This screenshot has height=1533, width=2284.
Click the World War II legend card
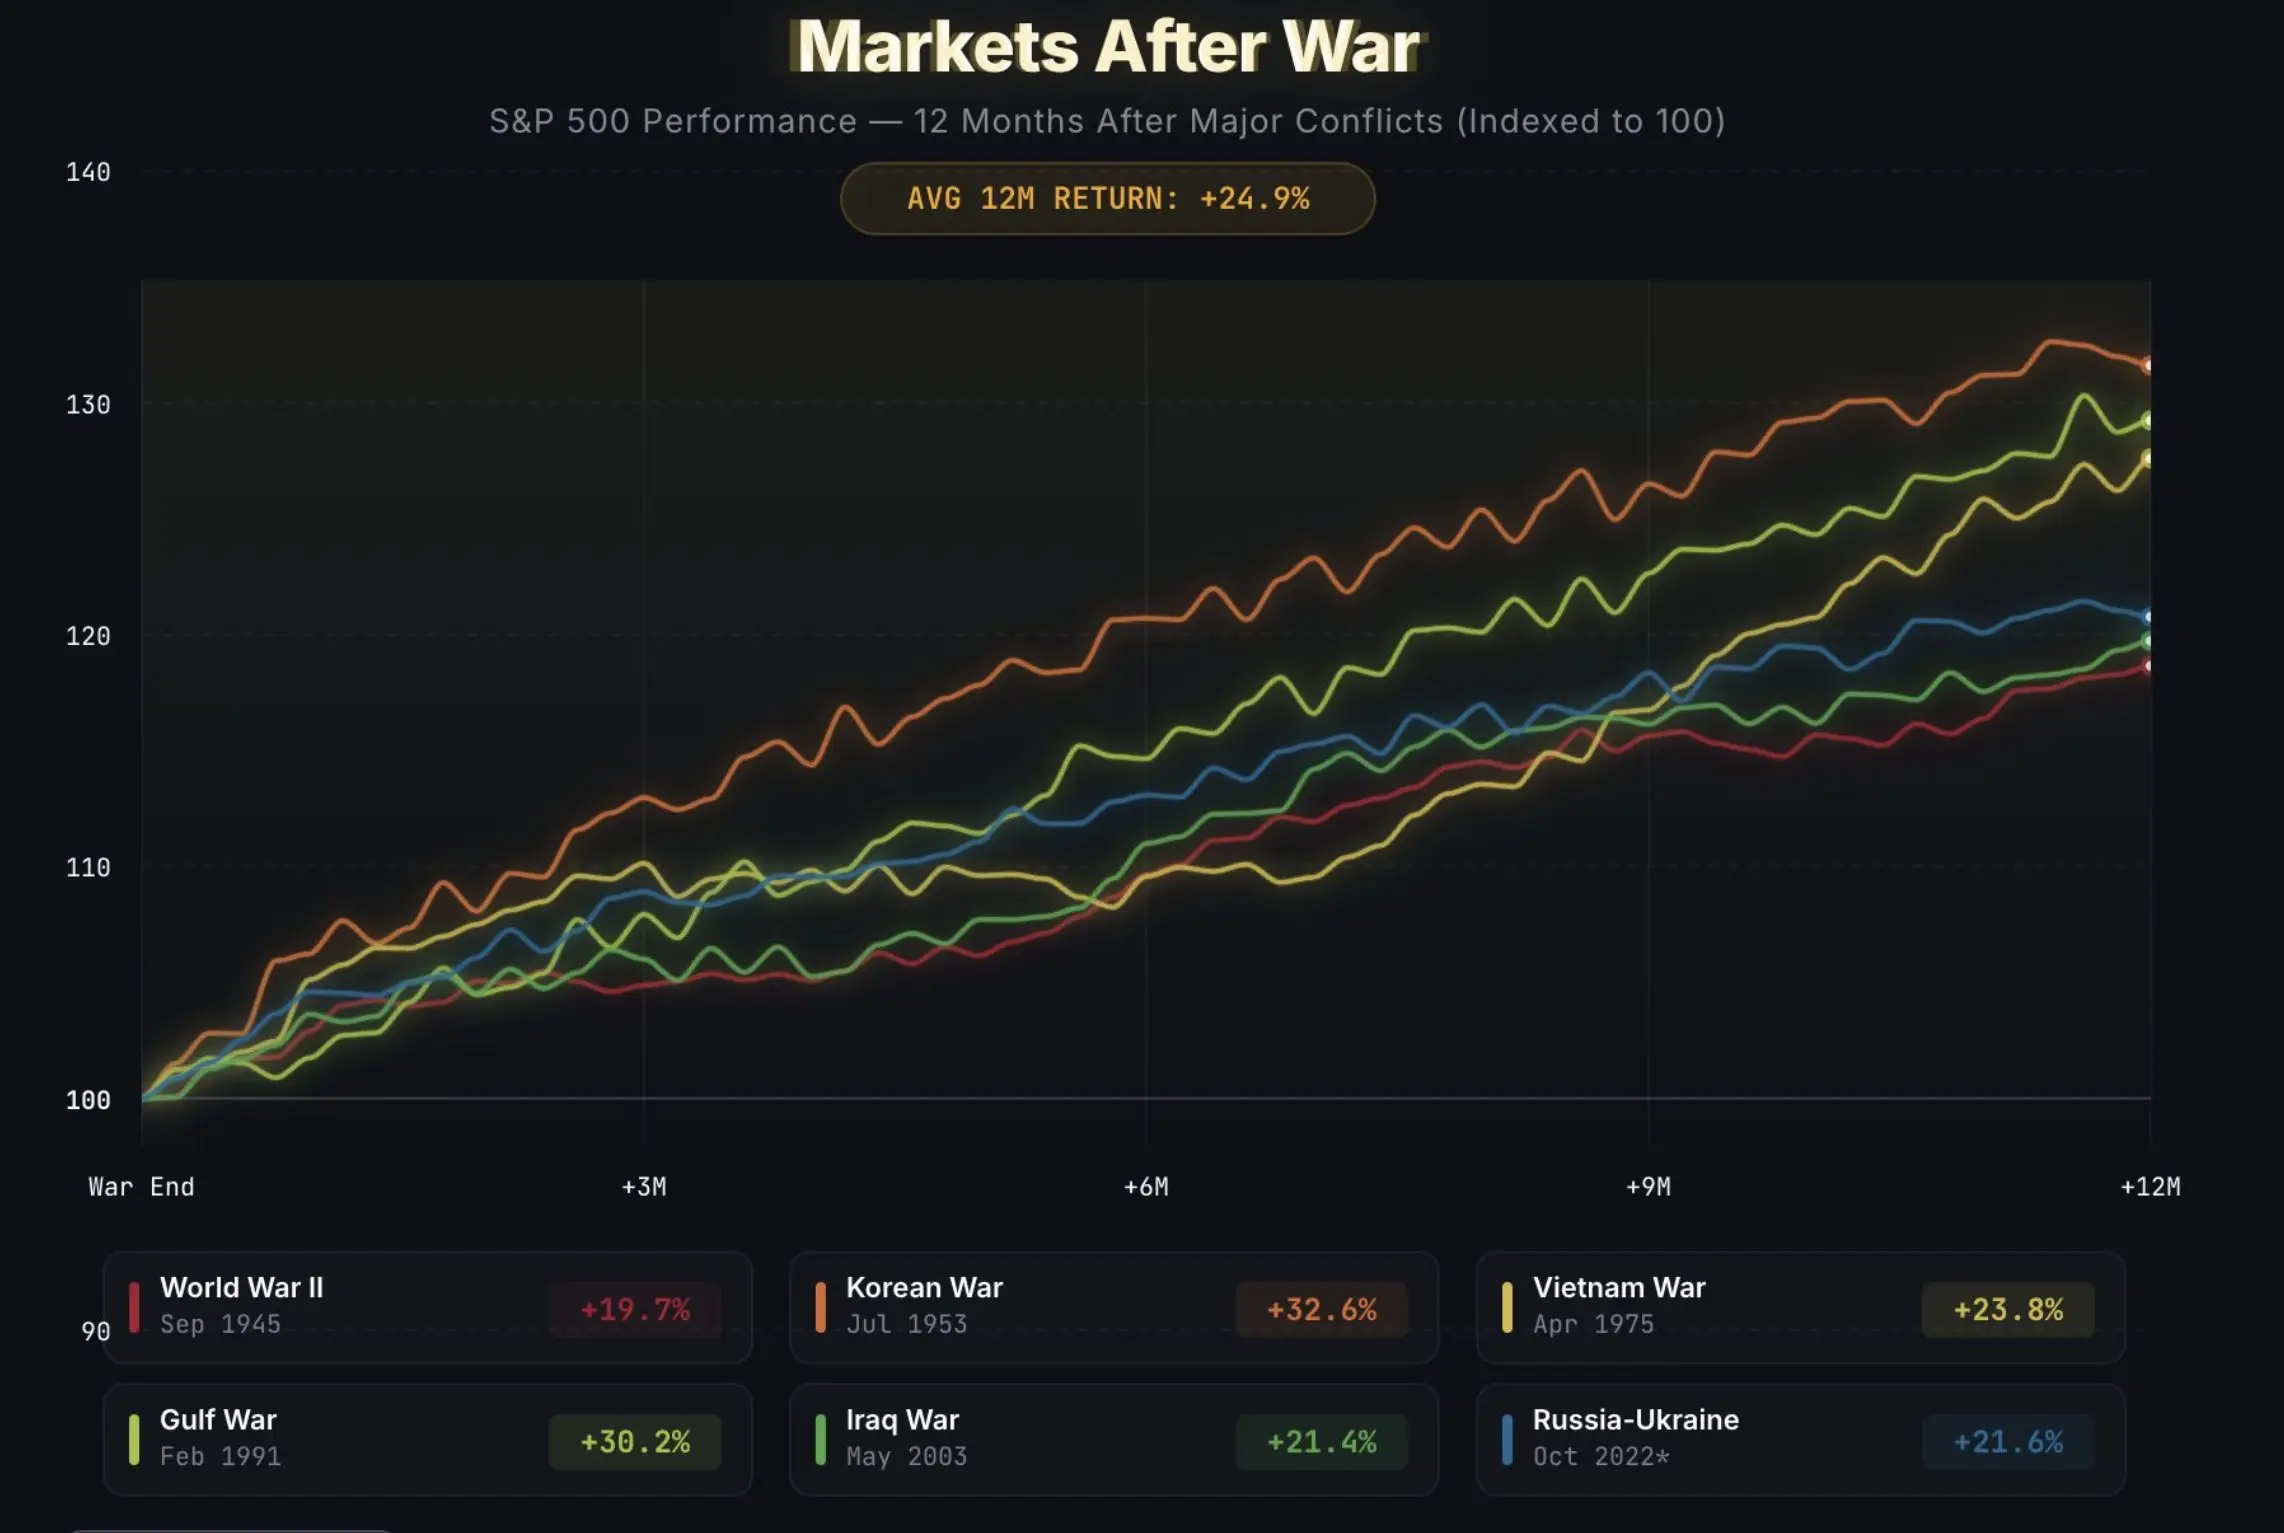(428, 1307)
